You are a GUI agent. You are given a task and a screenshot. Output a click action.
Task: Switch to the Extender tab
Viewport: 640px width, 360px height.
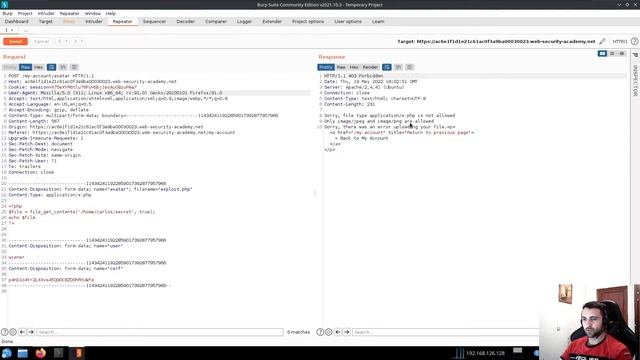point(272,21)
